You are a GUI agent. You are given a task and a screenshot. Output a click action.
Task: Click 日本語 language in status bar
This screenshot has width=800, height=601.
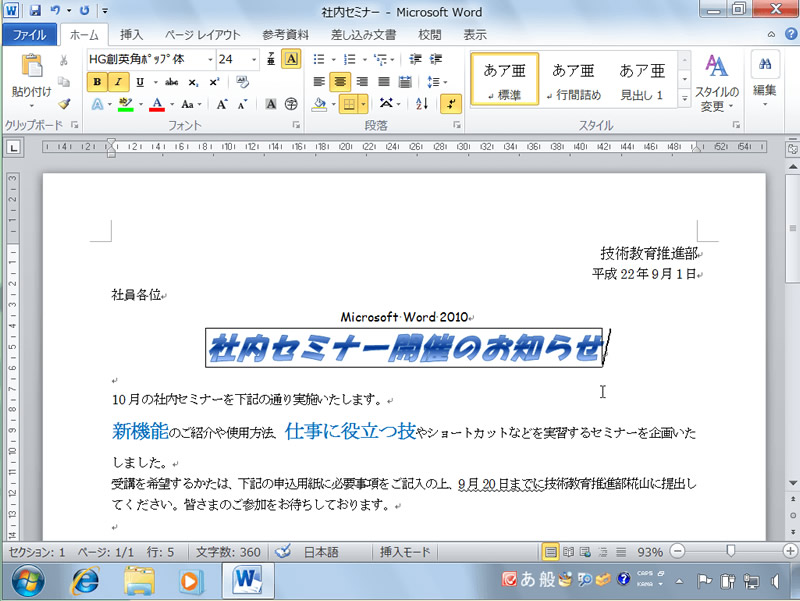tap(321, 552)
